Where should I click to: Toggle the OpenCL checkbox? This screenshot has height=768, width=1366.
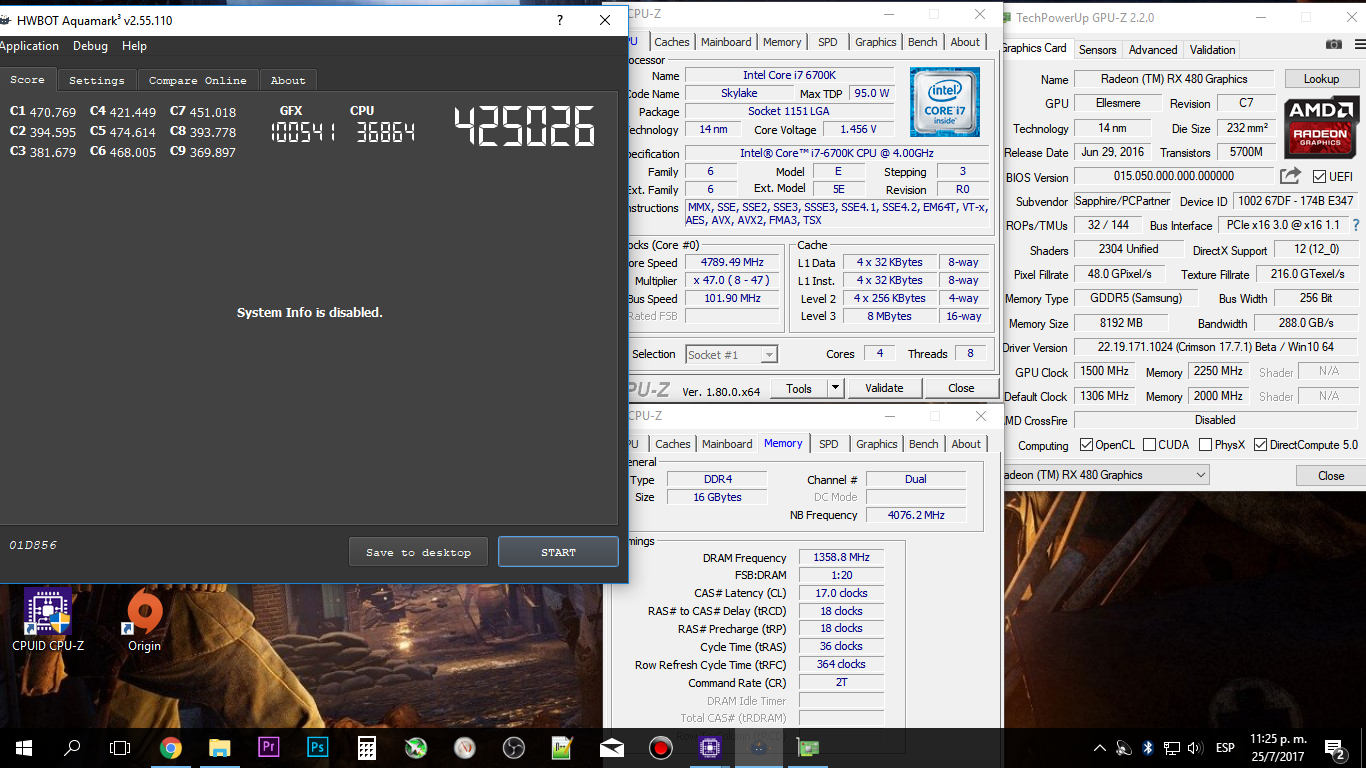click(x=1087, y=445)
